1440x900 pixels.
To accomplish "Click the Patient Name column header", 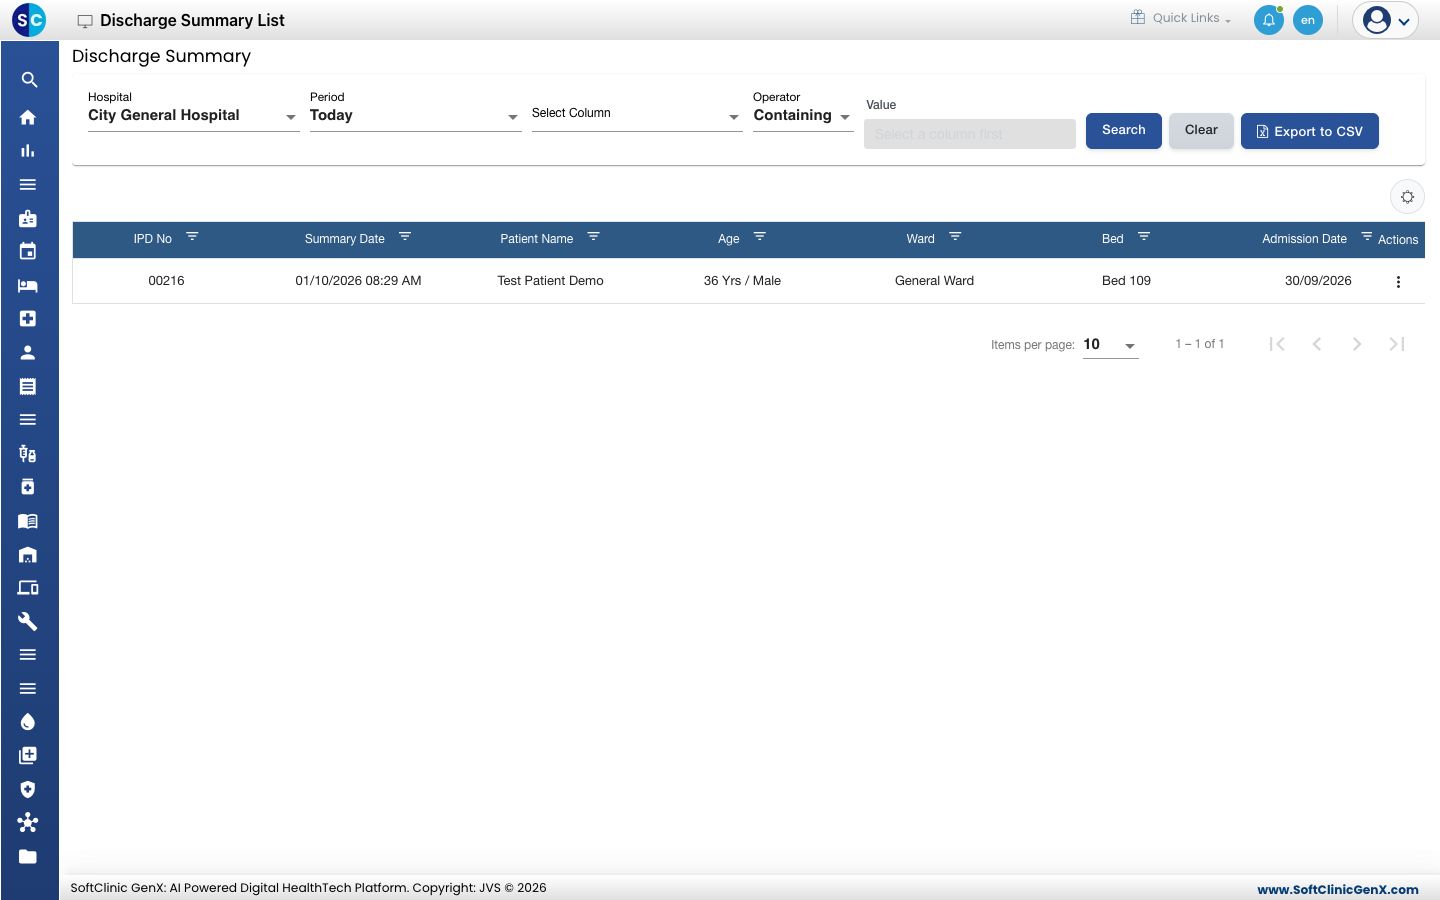I will 537,239.
